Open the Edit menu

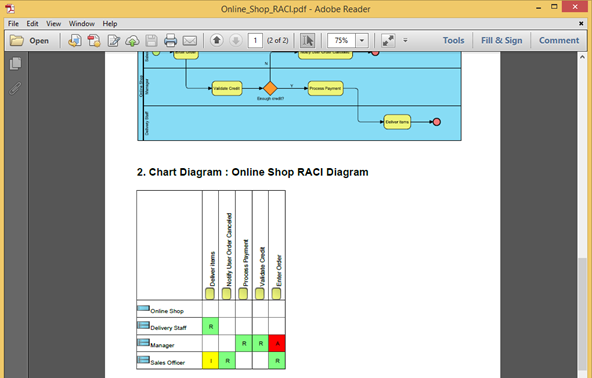[x=32, y=23]
